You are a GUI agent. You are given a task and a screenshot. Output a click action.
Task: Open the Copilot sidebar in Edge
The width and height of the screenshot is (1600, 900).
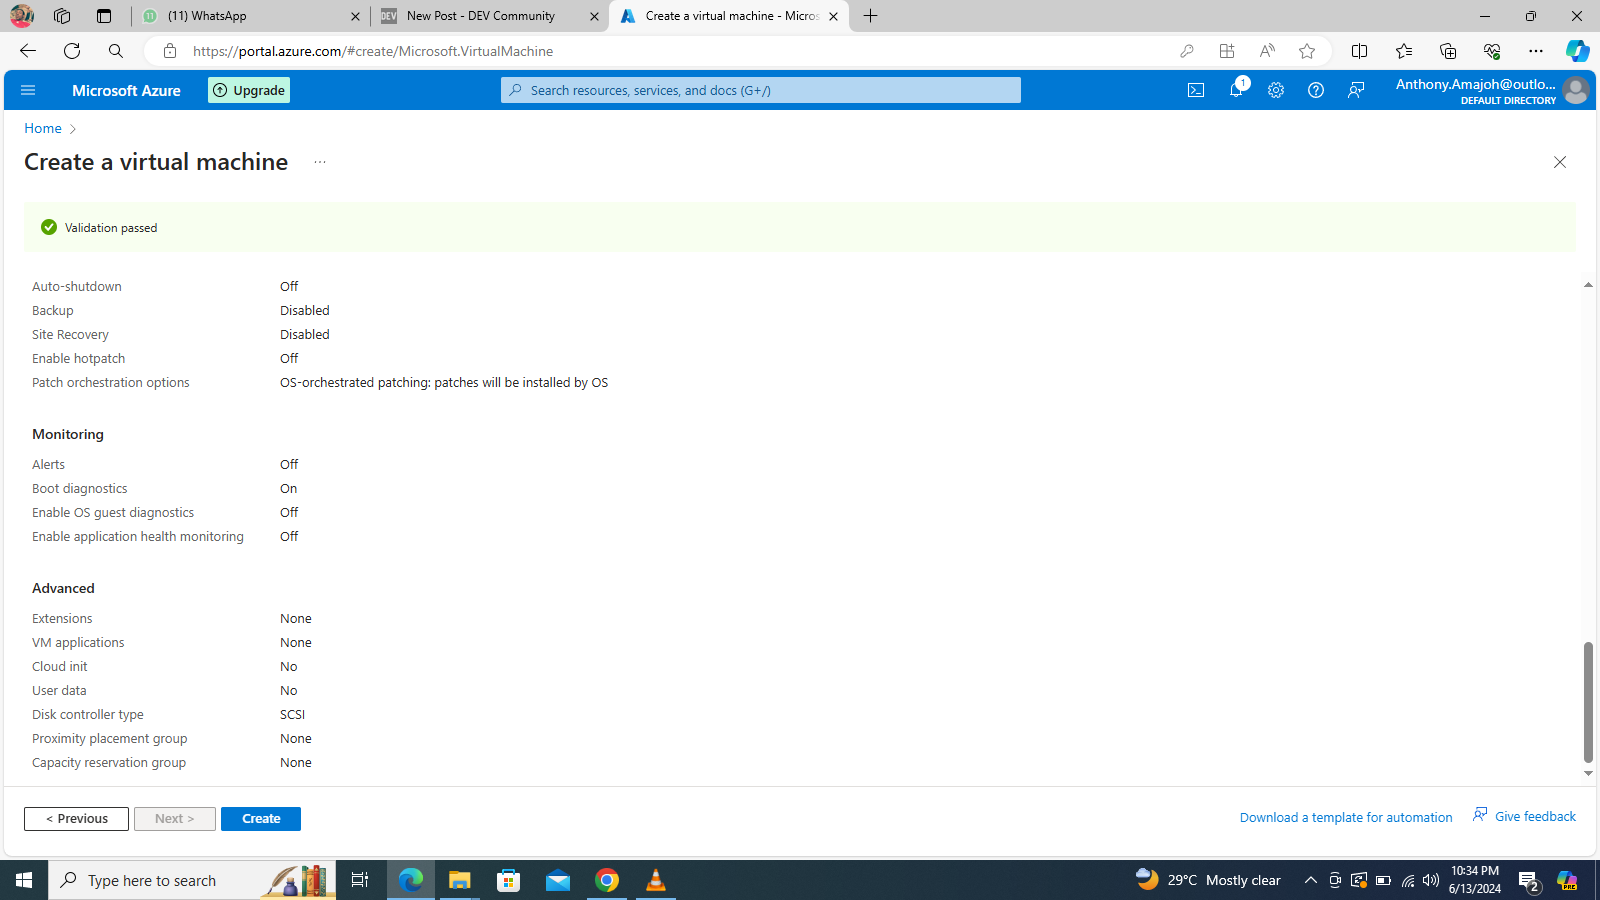[1578, 51]
